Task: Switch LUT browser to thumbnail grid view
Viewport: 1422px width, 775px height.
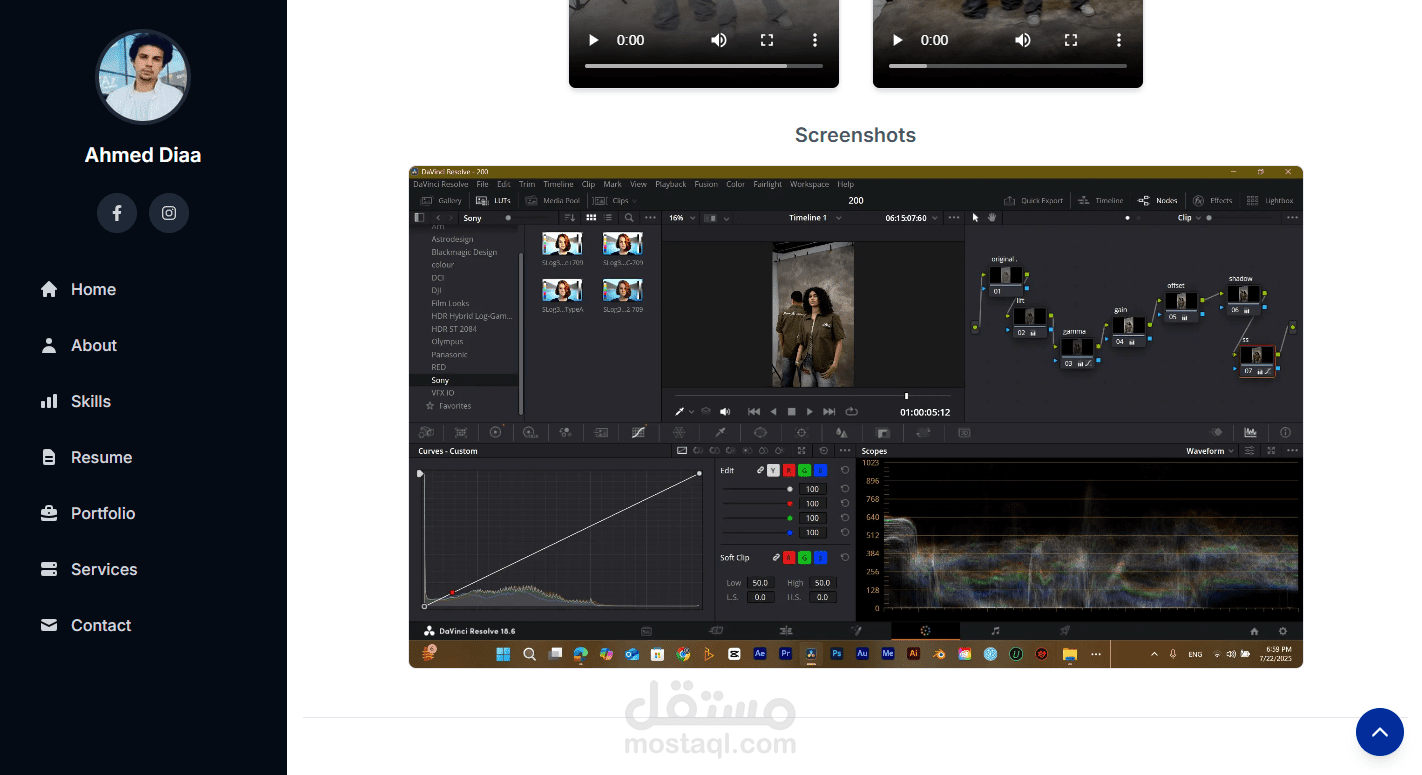Action: [x=591, y=217]
